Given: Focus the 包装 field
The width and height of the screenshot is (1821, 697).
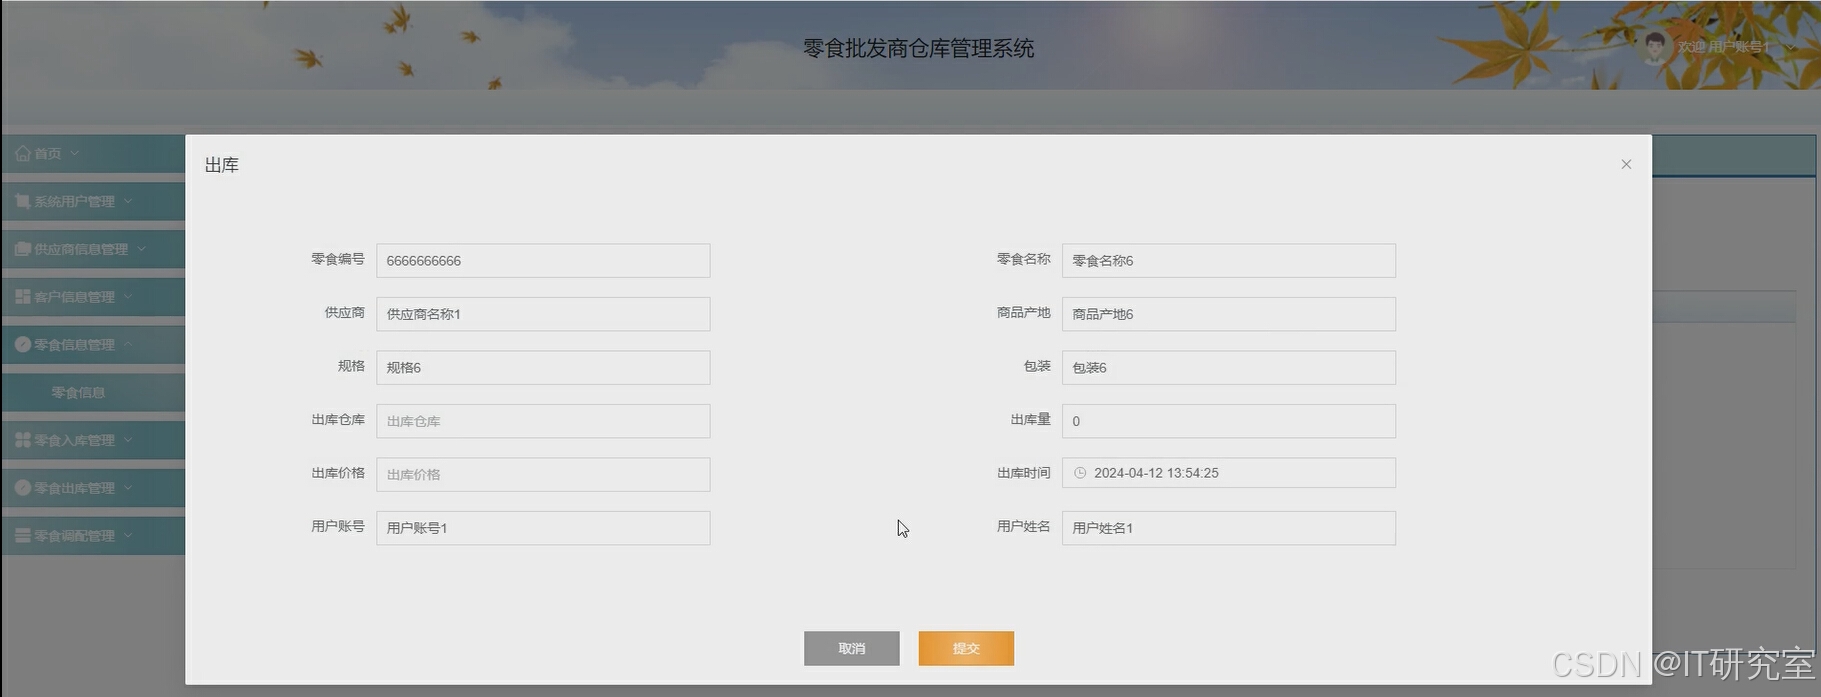Looking at the screenshot, I should 1229,367.
